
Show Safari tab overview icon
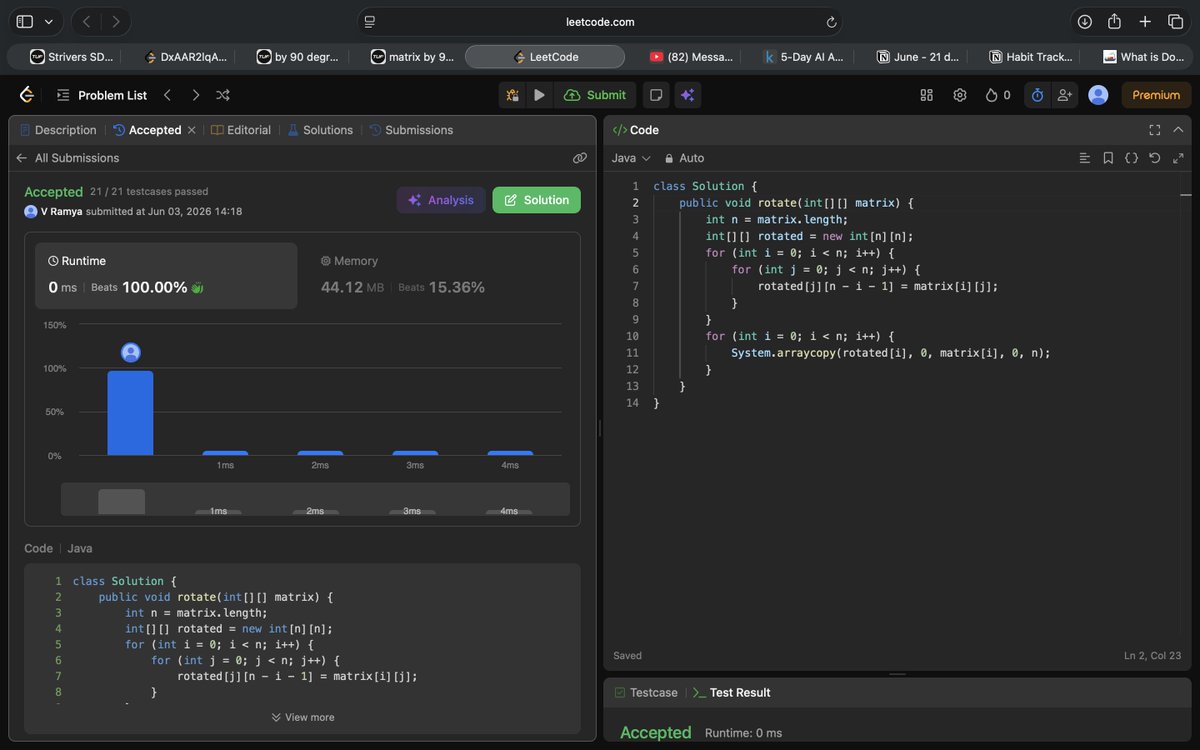pos(1175,21)
